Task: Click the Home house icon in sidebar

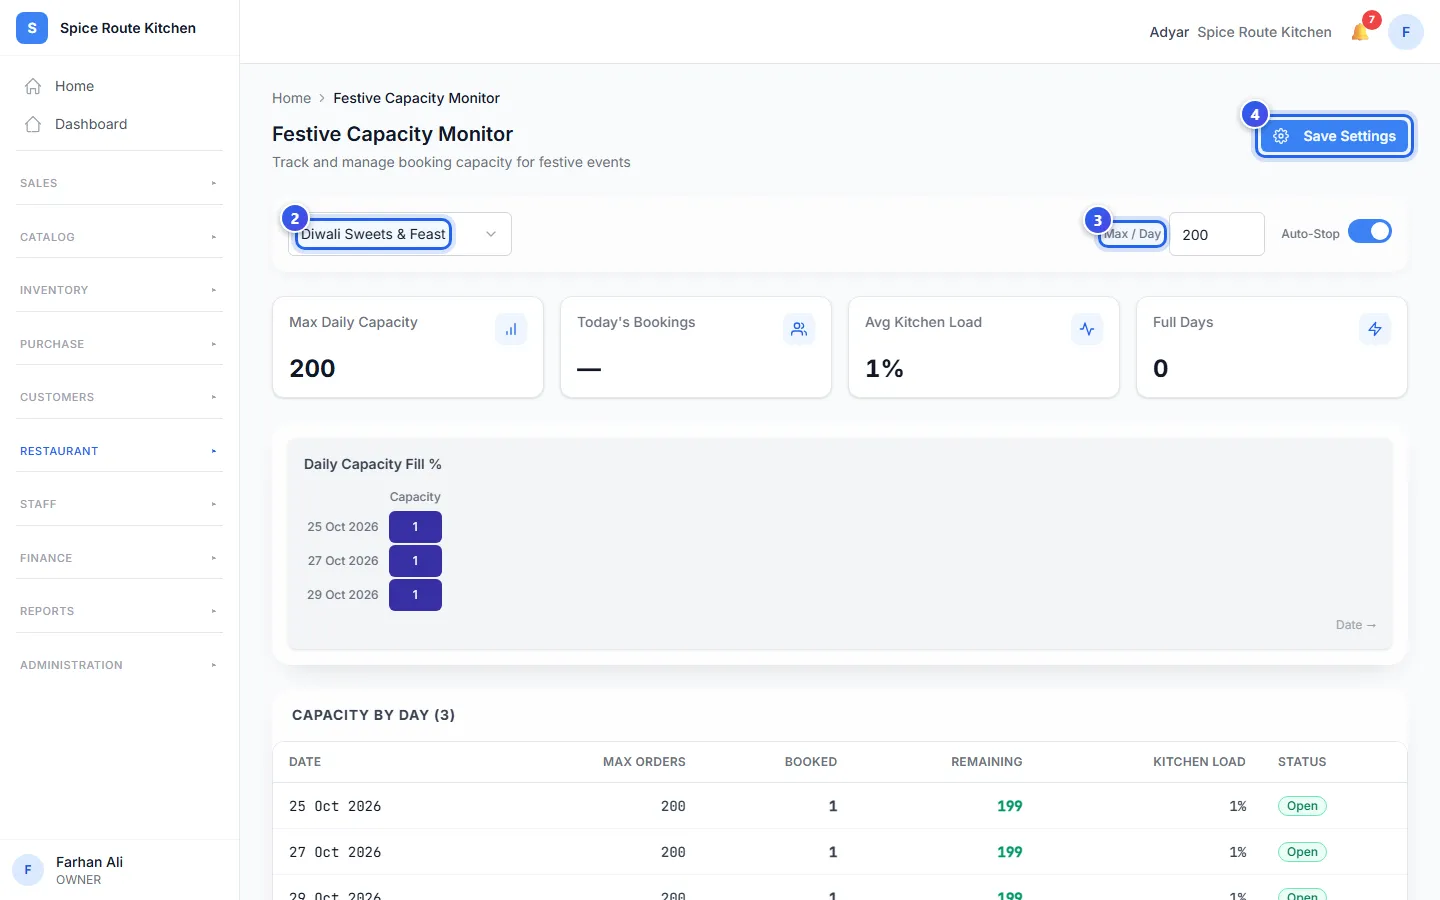Action: tap(33, 86)
